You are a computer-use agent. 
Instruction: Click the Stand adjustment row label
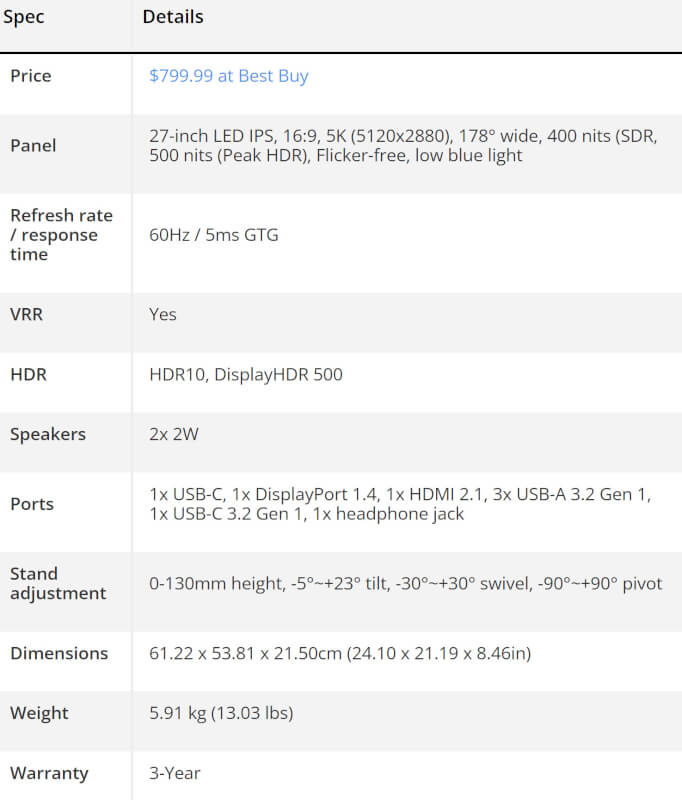click(58, 583)
